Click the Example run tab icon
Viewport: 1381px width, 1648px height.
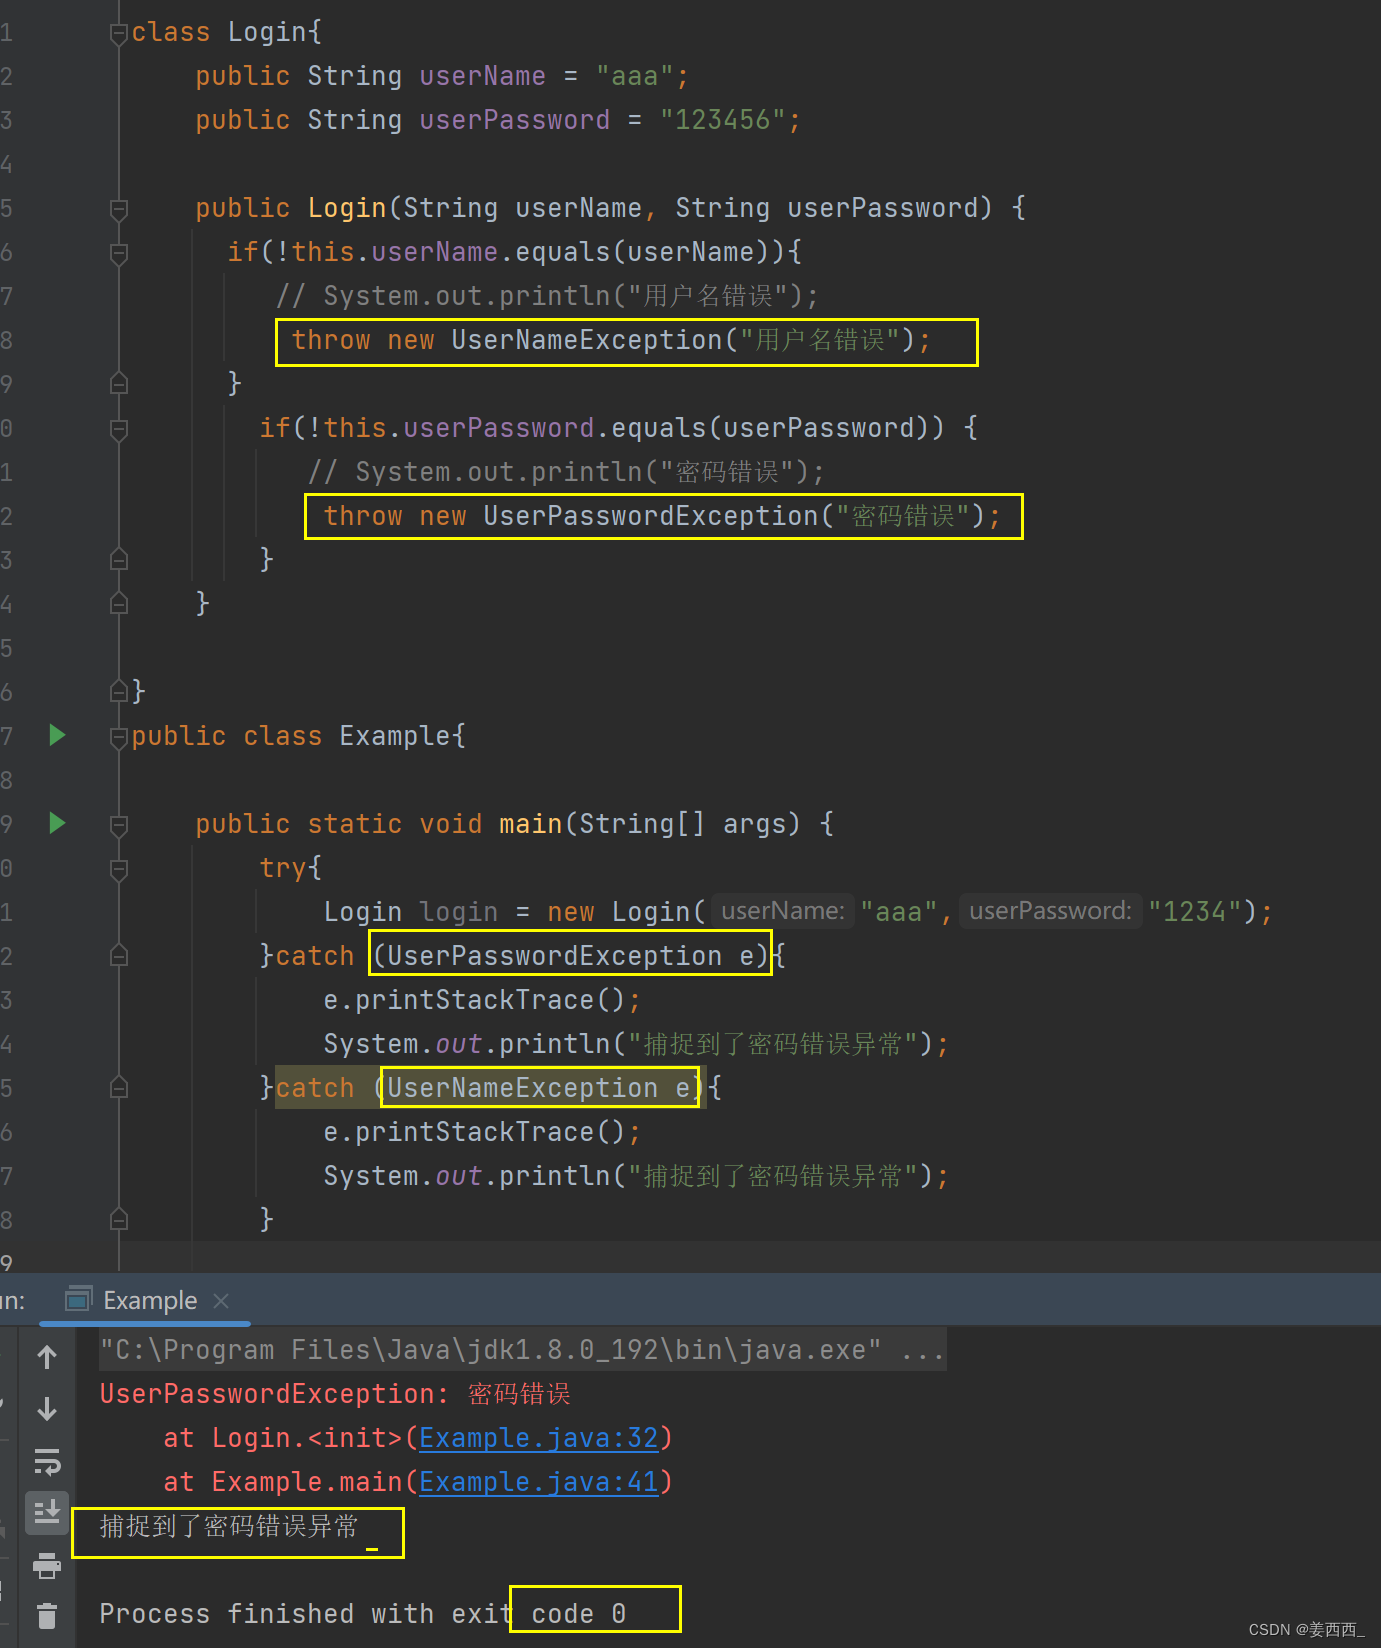(78, 1299)
